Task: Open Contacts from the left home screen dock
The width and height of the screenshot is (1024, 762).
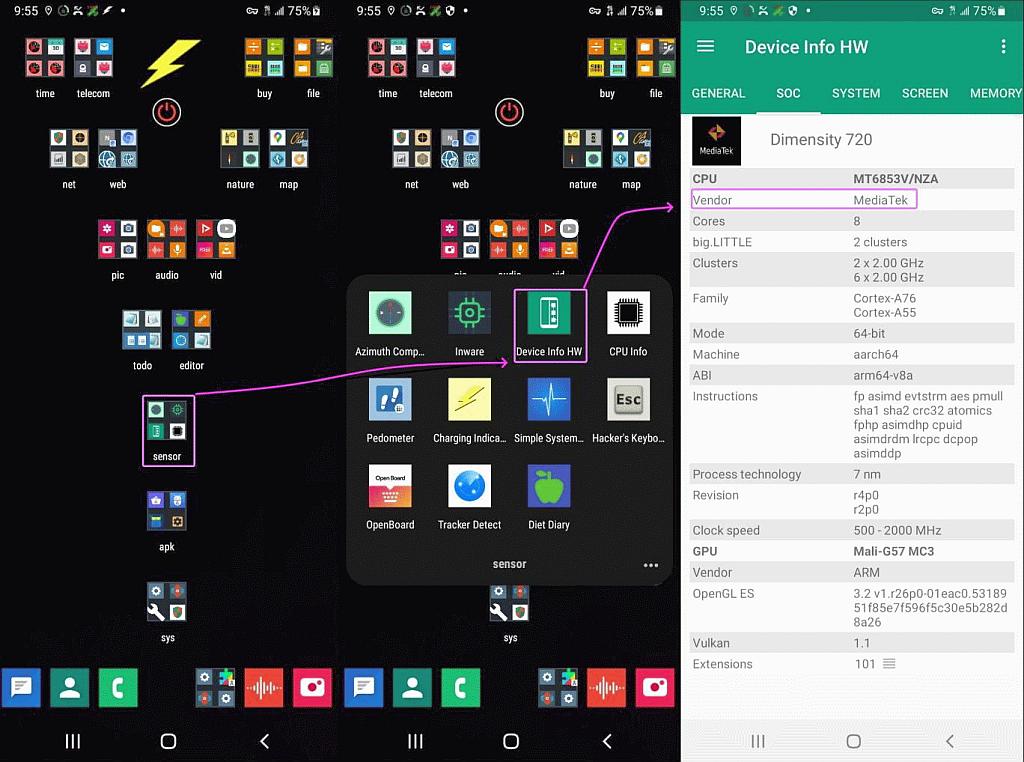Action: pyautogui.click(x=69, y=688)
